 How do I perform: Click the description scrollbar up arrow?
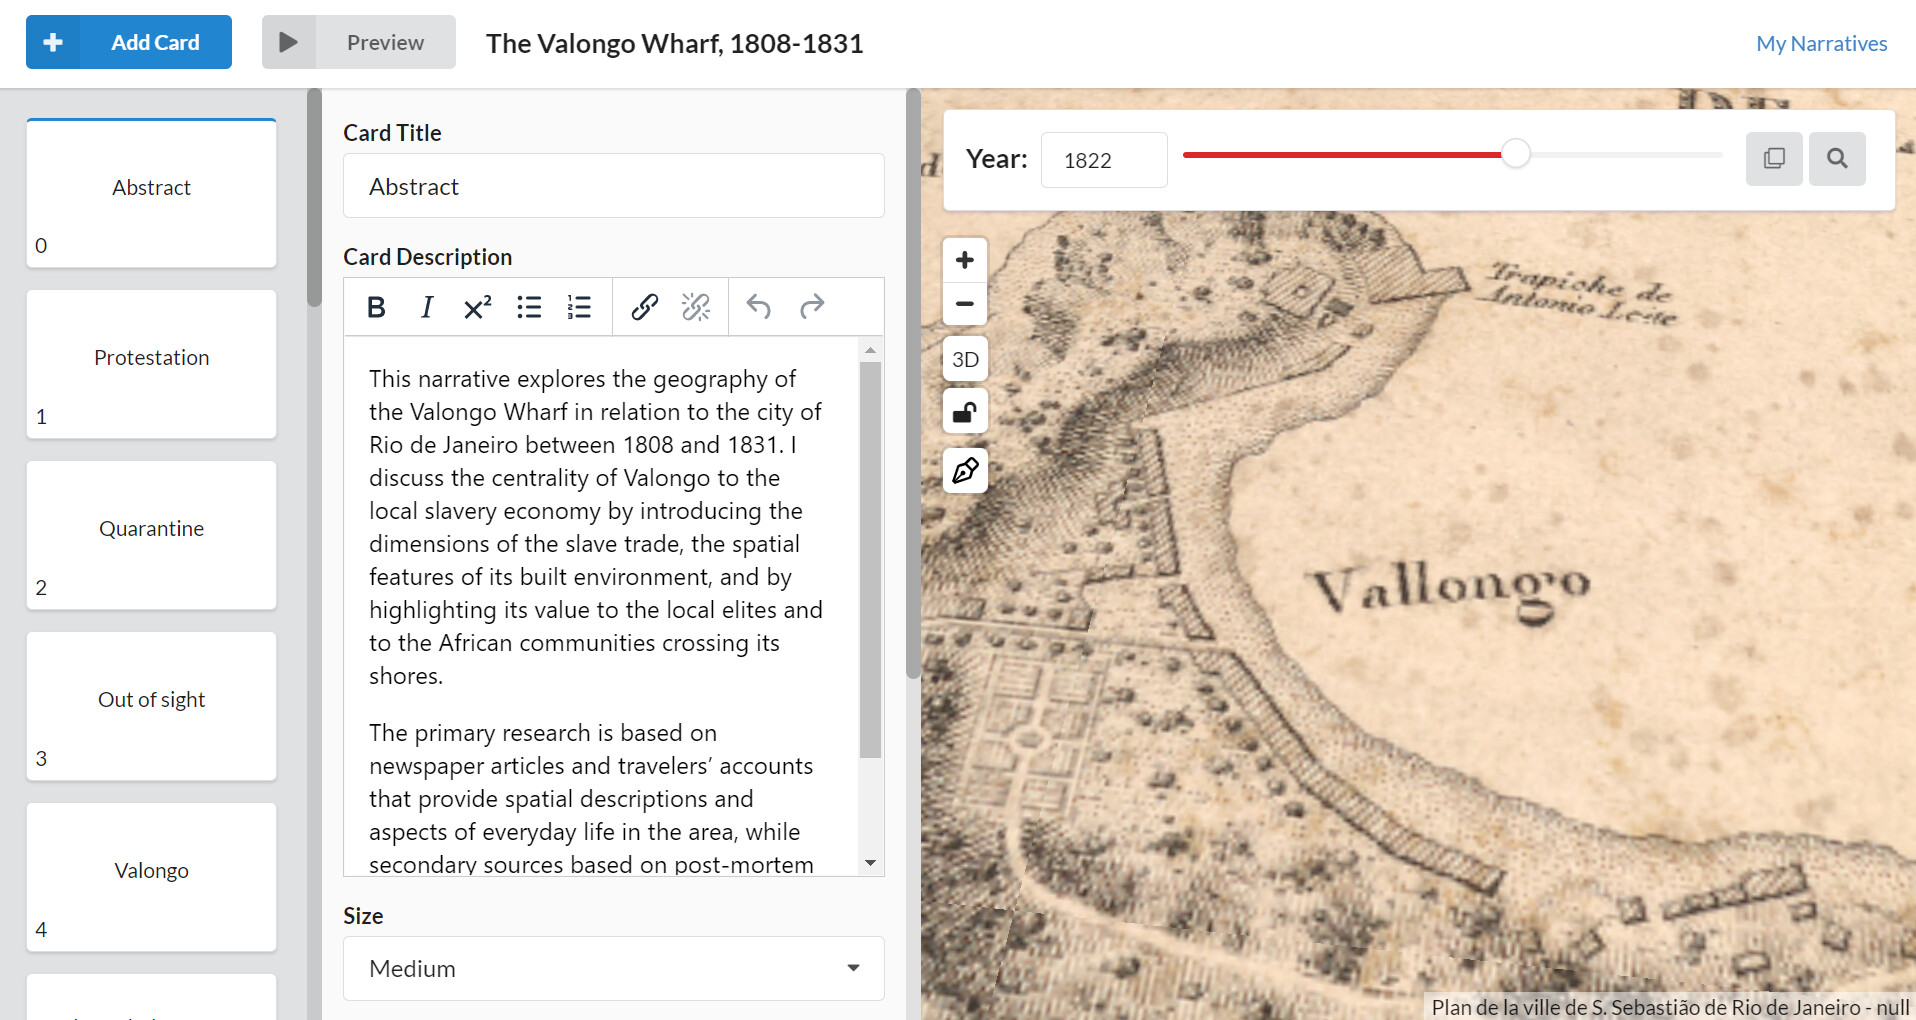tap(870, 349)
